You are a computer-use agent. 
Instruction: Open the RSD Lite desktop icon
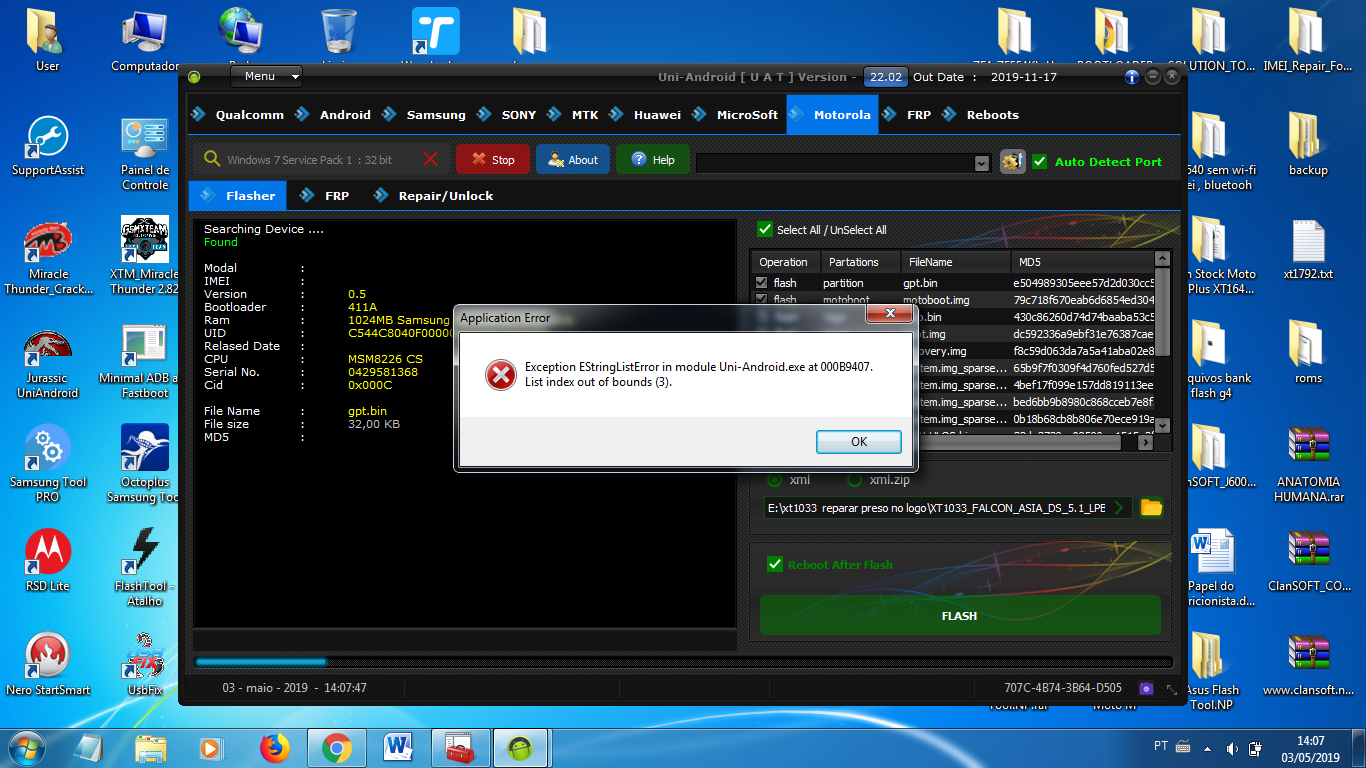[x=48, y=561]
